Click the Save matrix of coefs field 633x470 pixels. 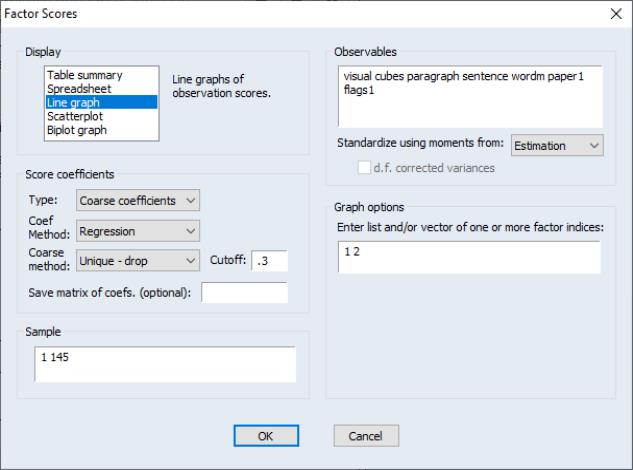click(244, 292)
